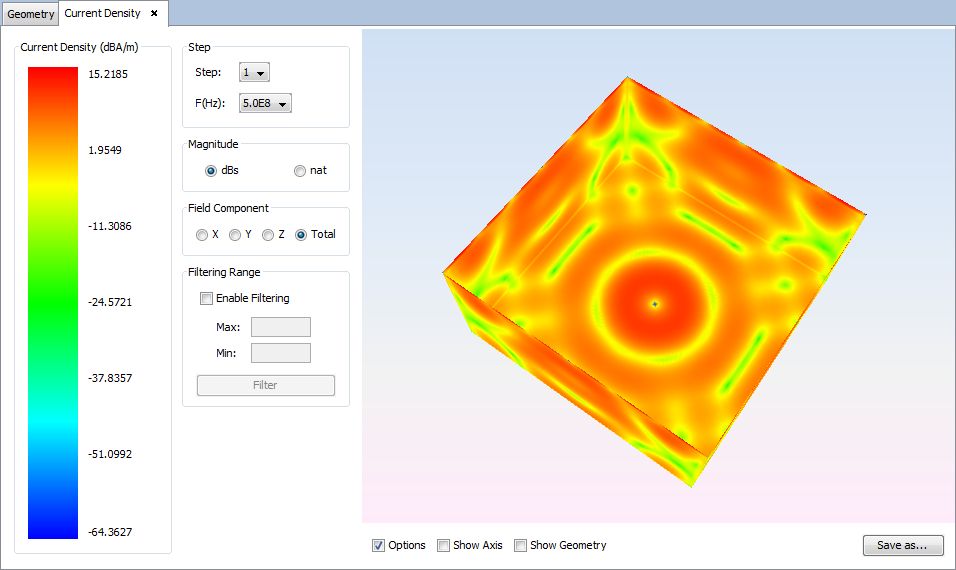Choose nat magnitude radio button

(x=300, y=171)
